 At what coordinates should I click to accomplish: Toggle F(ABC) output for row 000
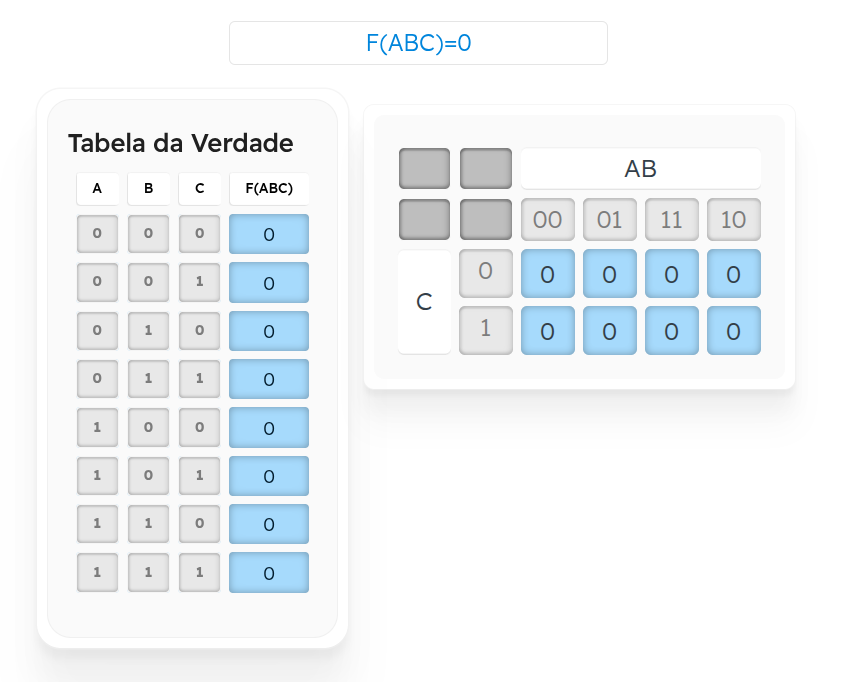pos(269,234)
